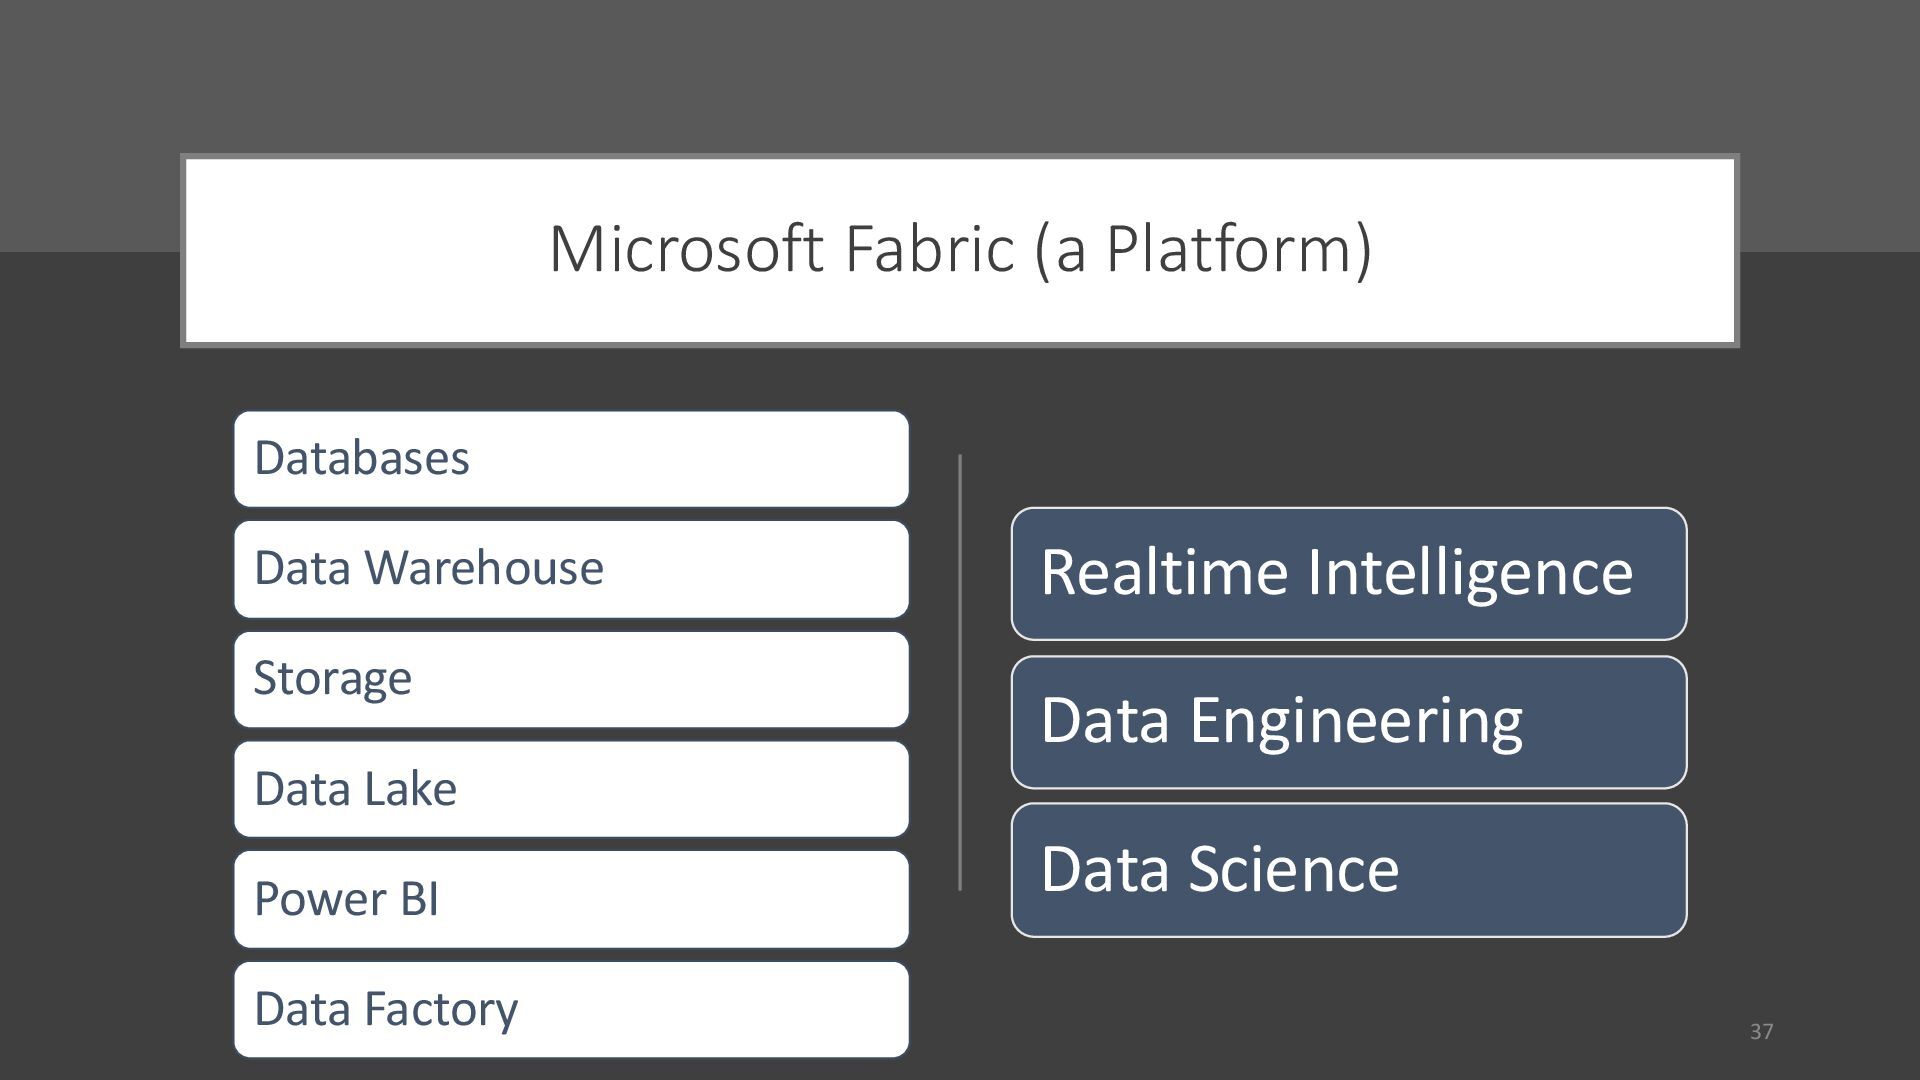Click the vertical divider line
Image resolution: width=1920 pixels, height=1080 pixels.
click(960, 672)
